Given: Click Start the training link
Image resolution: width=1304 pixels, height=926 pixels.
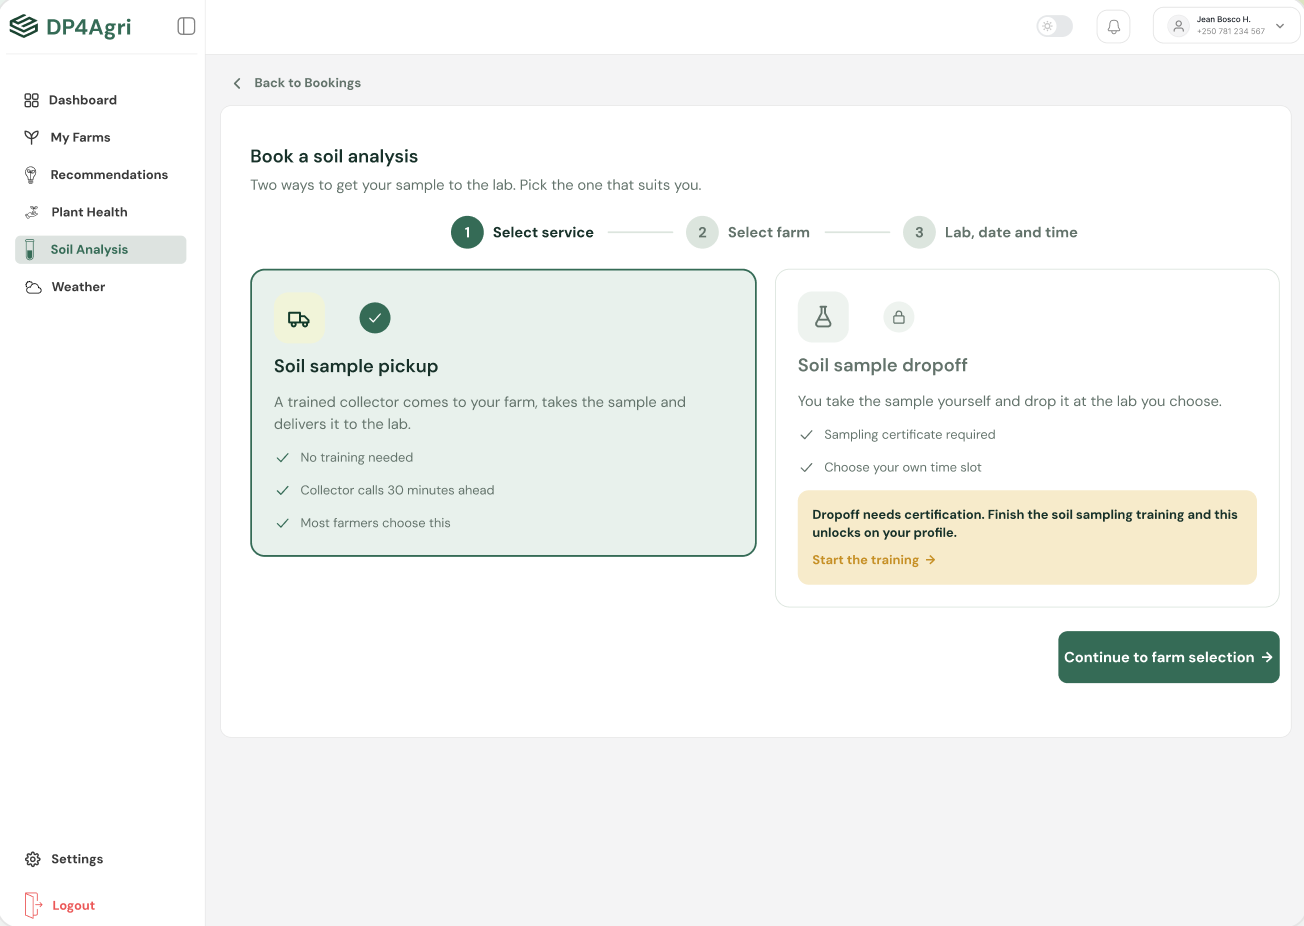Looking at the screenshot, I should [x=874, y=560].
